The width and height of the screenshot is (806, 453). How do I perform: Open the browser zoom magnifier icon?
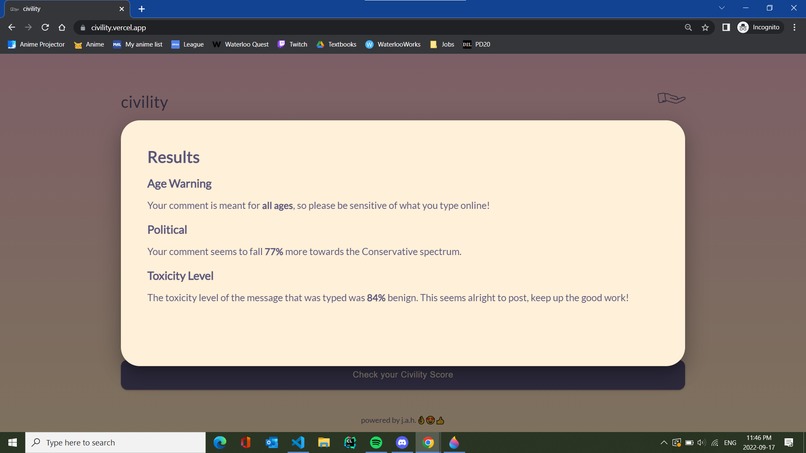tap(688, 27)
